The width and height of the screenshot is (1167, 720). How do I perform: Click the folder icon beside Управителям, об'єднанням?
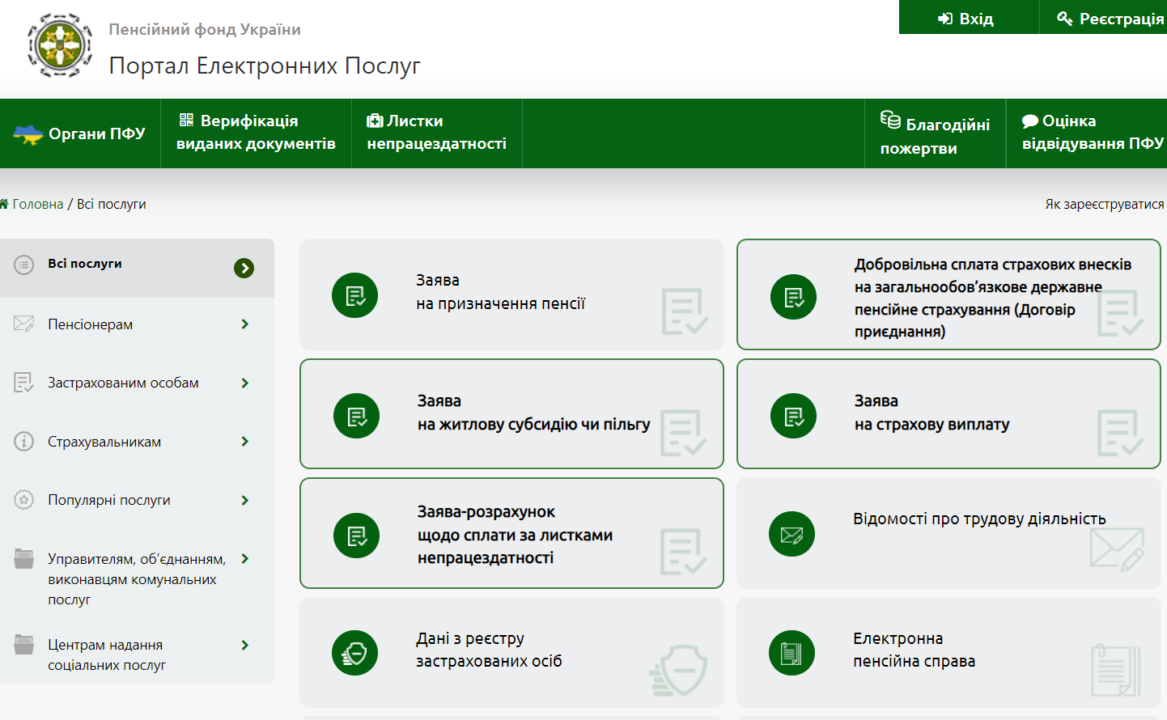[x=24, y=558]
